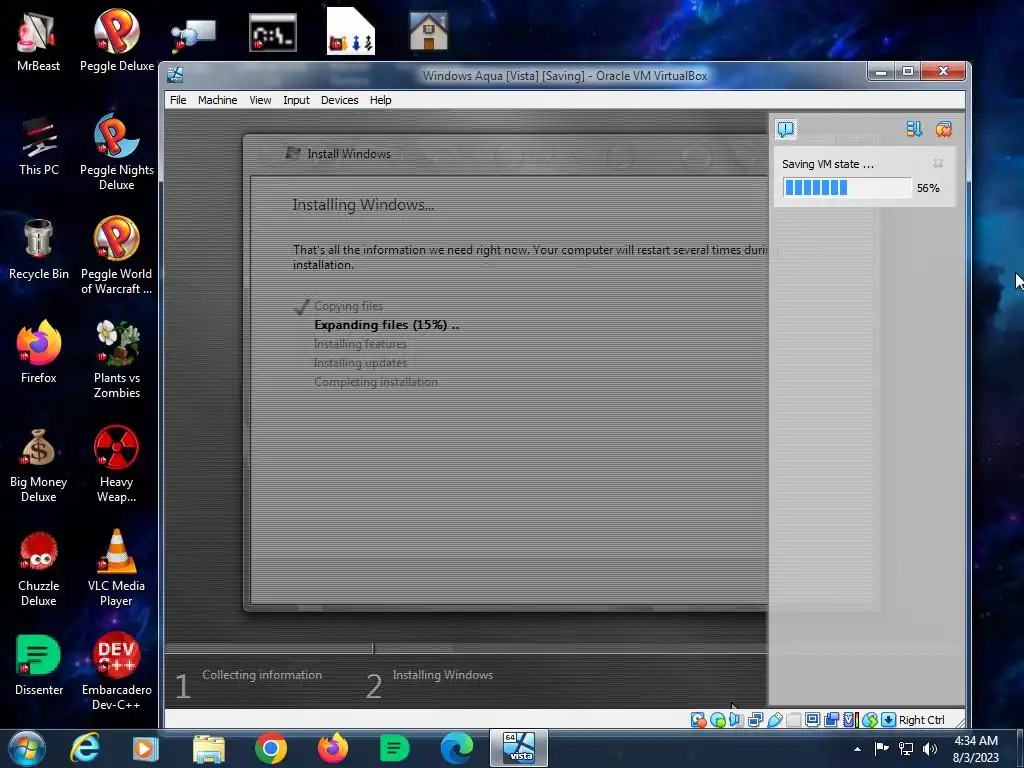Open File Explorer from the taskbar
The height and width of the screenshot is (768, 1024).
coord(208,748)
